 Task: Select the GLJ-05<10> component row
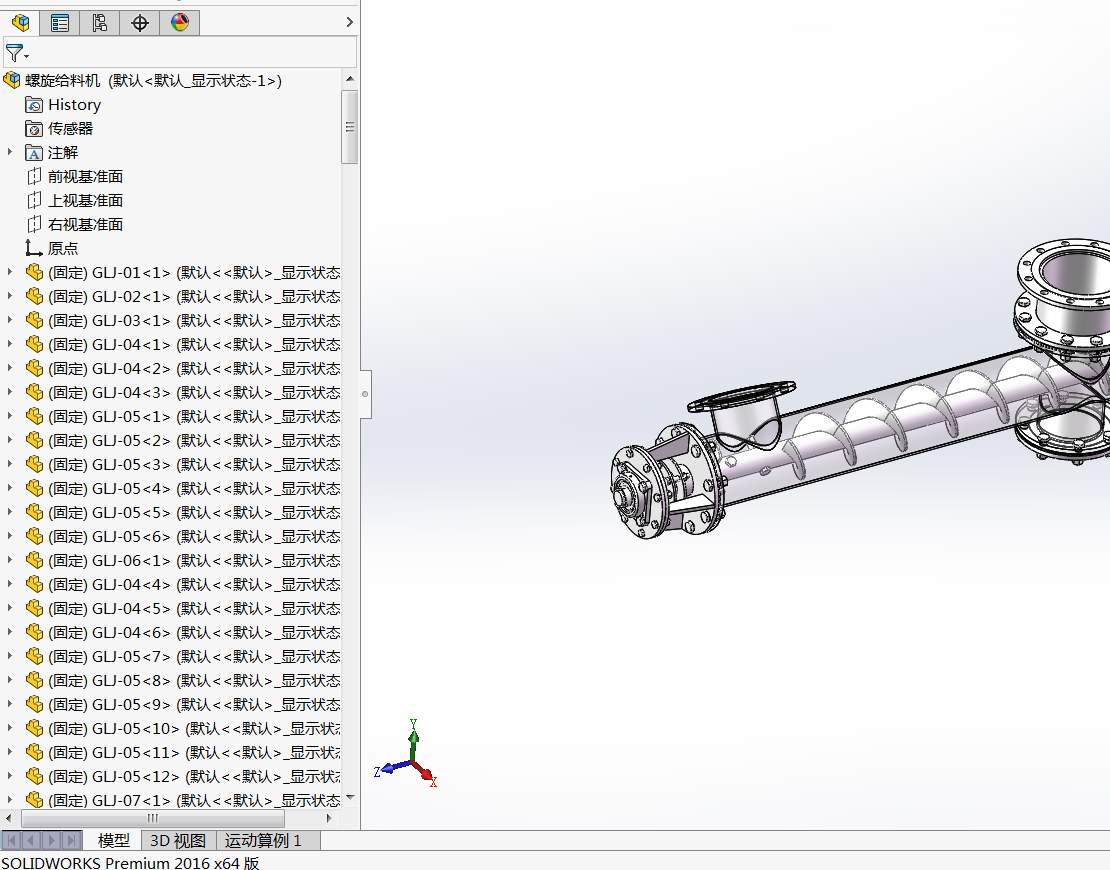point(183,728)
